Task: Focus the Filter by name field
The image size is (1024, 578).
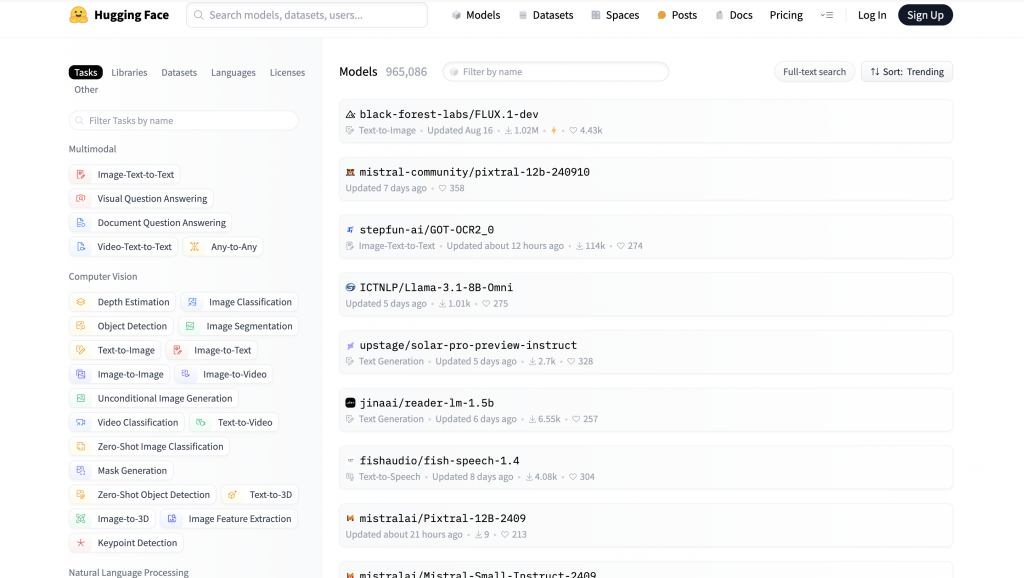Action: [556, 72]
